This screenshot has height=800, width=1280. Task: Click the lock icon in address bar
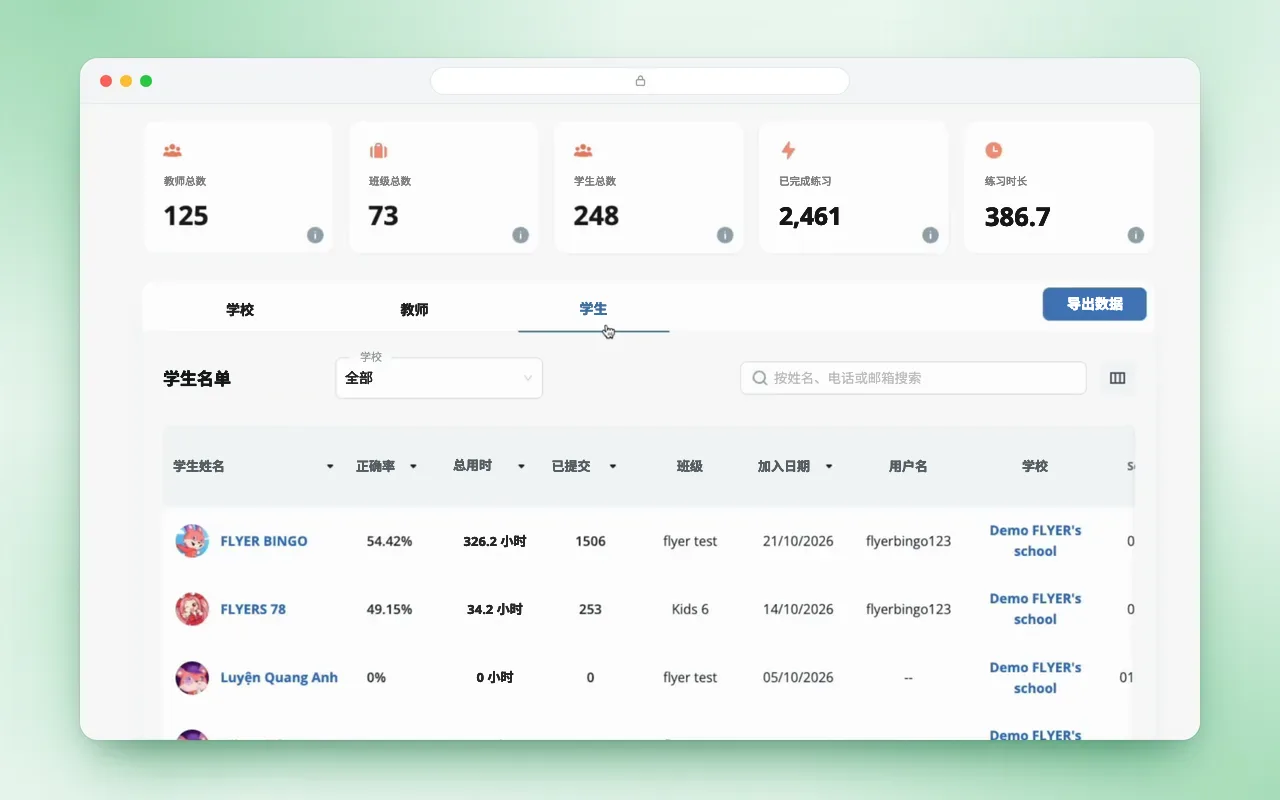pyautogui.click(x=640, y=81)
